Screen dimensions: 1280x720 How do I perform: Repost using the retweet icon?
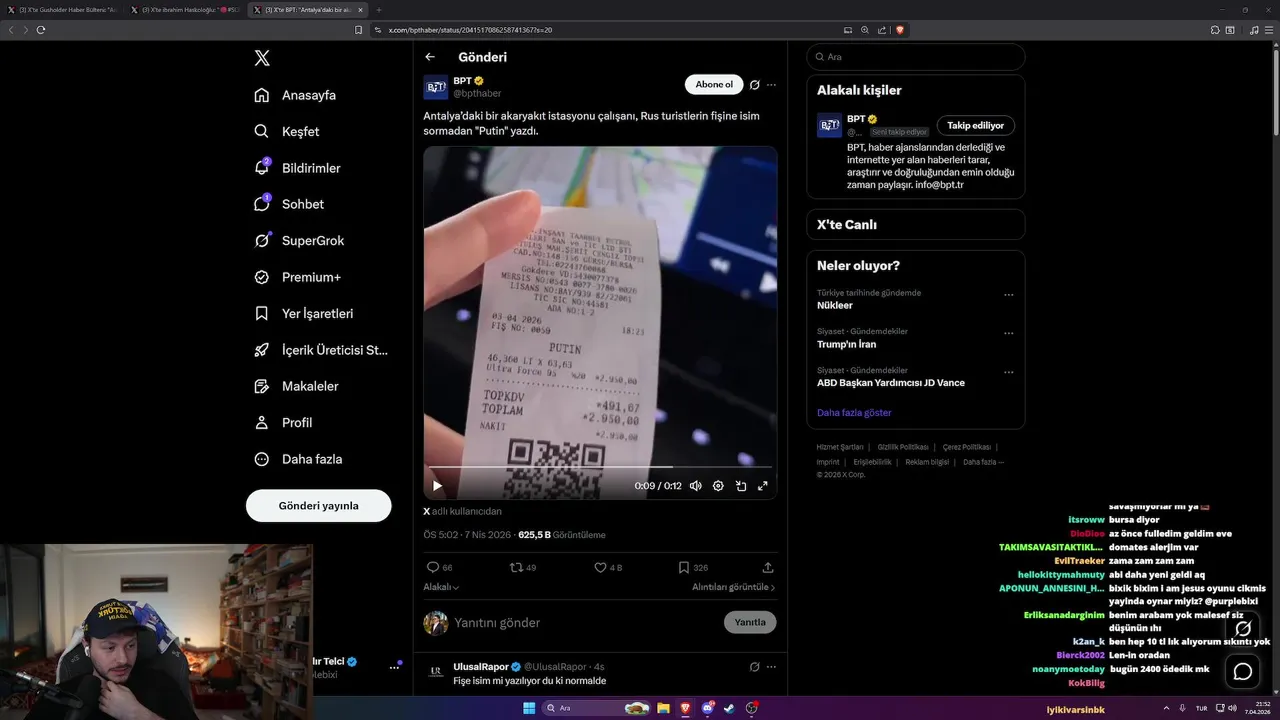(517, 567)
